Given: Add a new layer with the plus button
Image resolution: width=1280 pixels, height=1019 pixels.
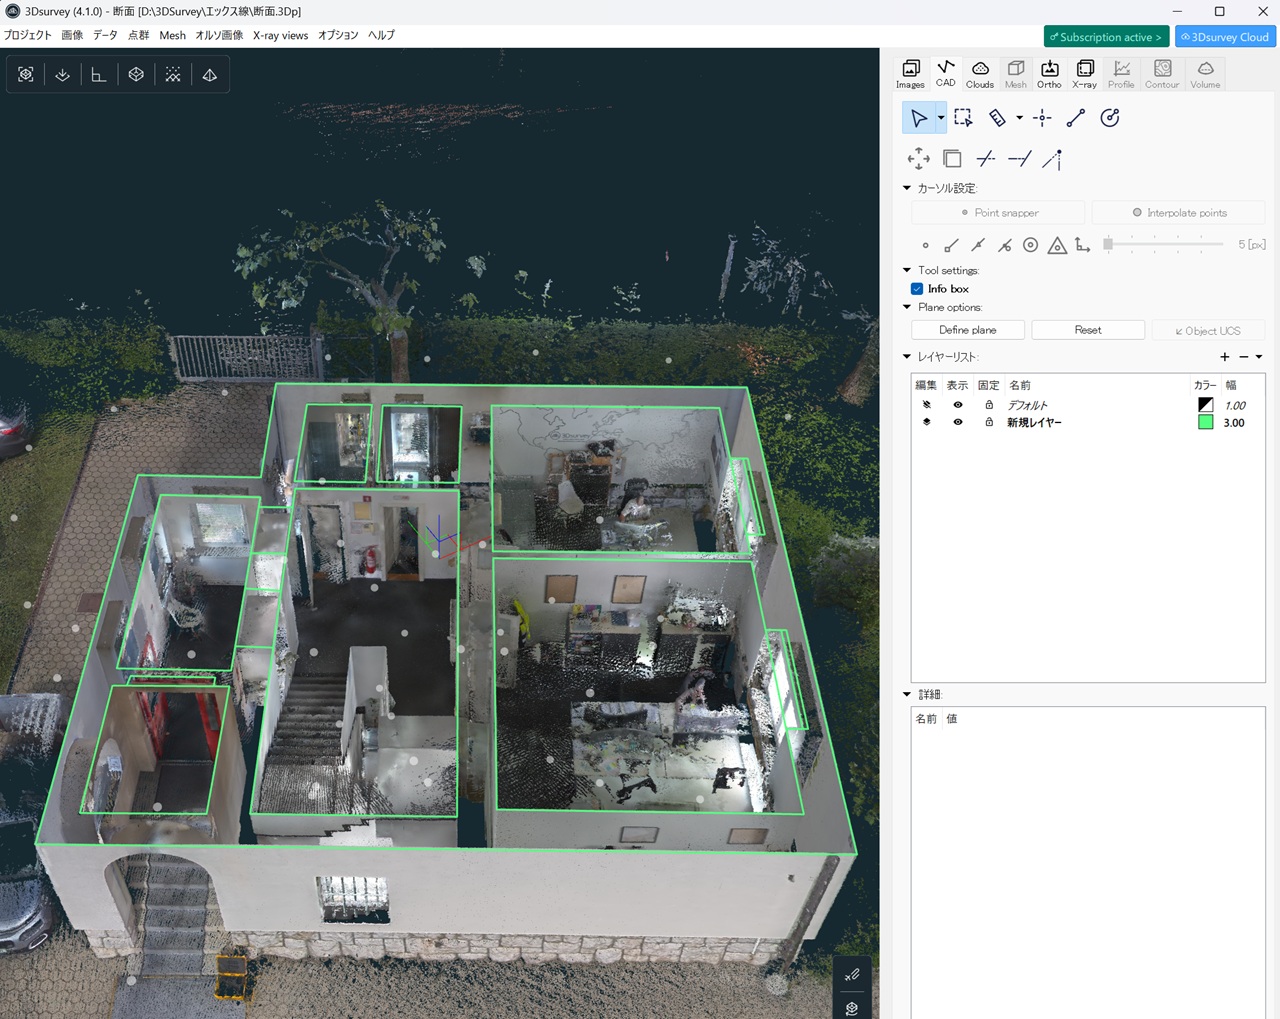Looking at the screenshot, I should [x=1225, y=357].
